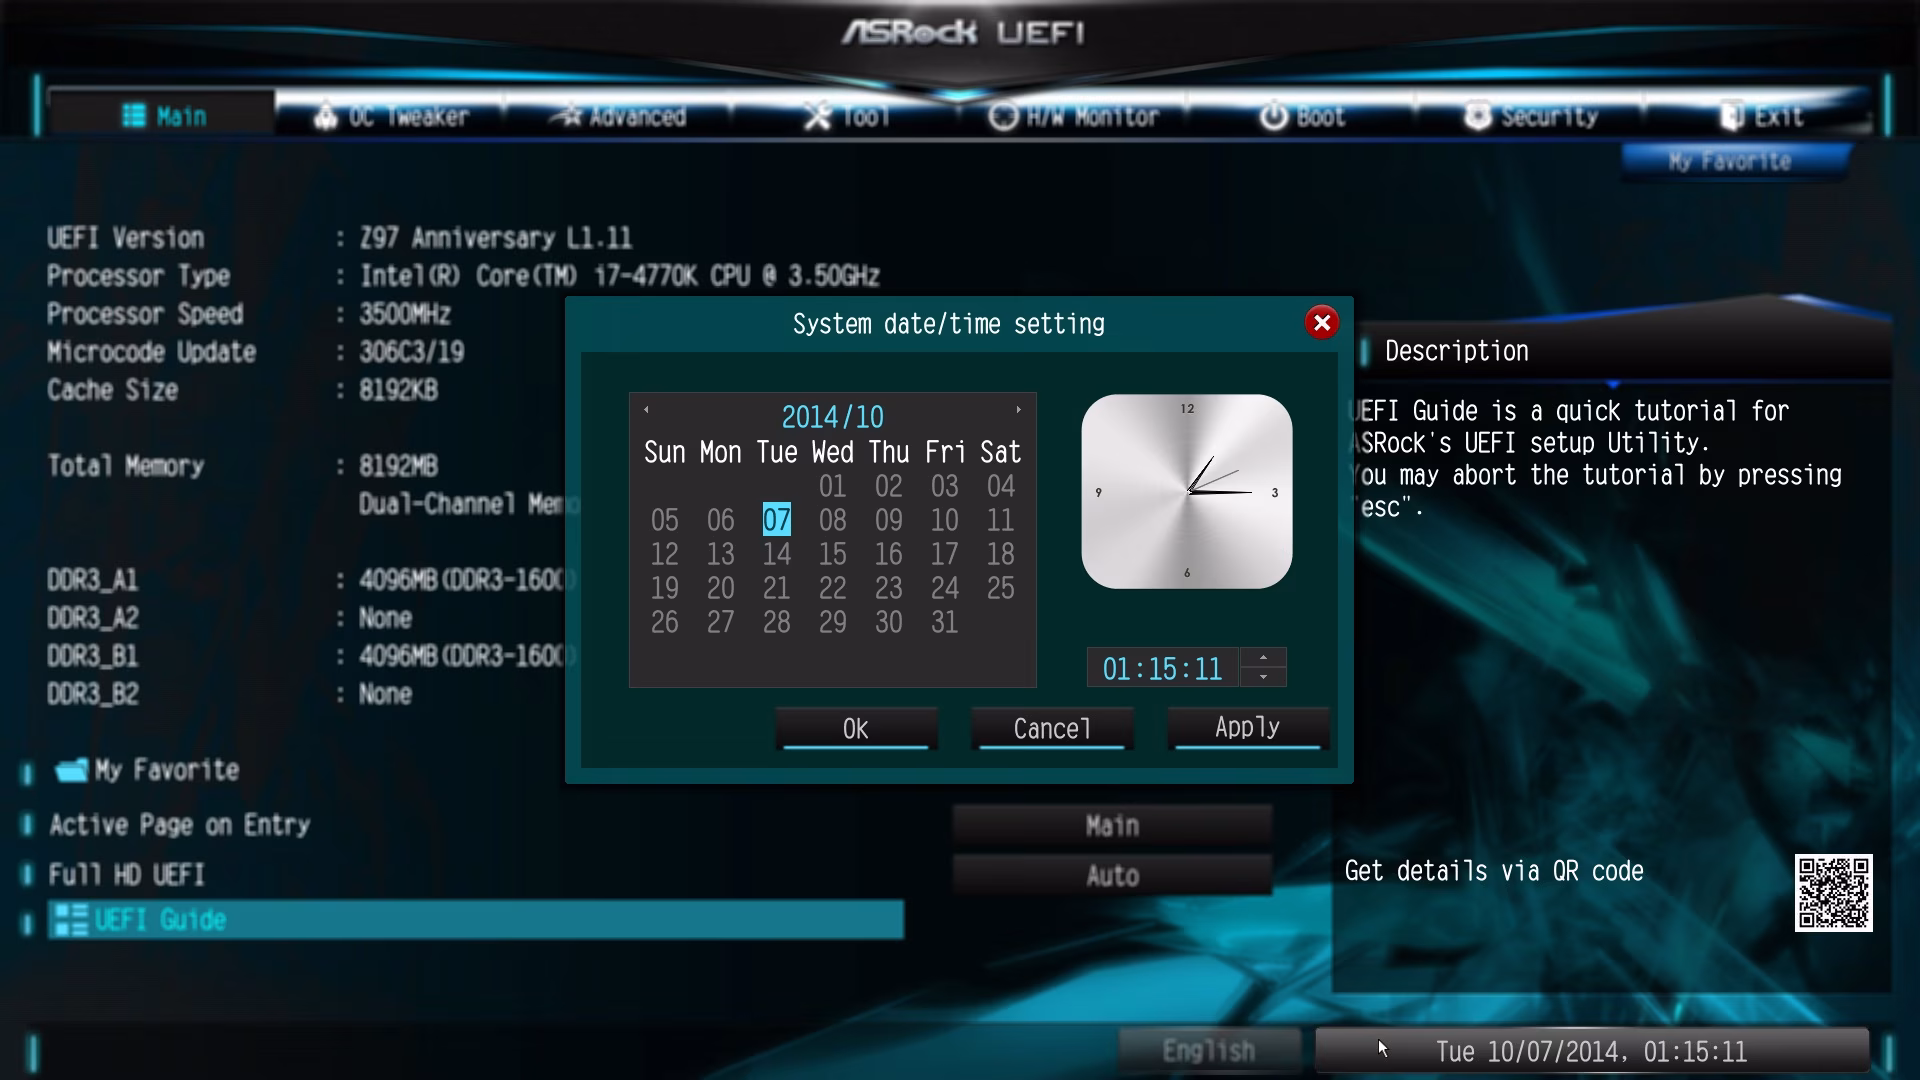Screen dimensions: 1920x1080
Task: Go to the Exit tab
Action: pyautogui.click(x=1758, y=116)
